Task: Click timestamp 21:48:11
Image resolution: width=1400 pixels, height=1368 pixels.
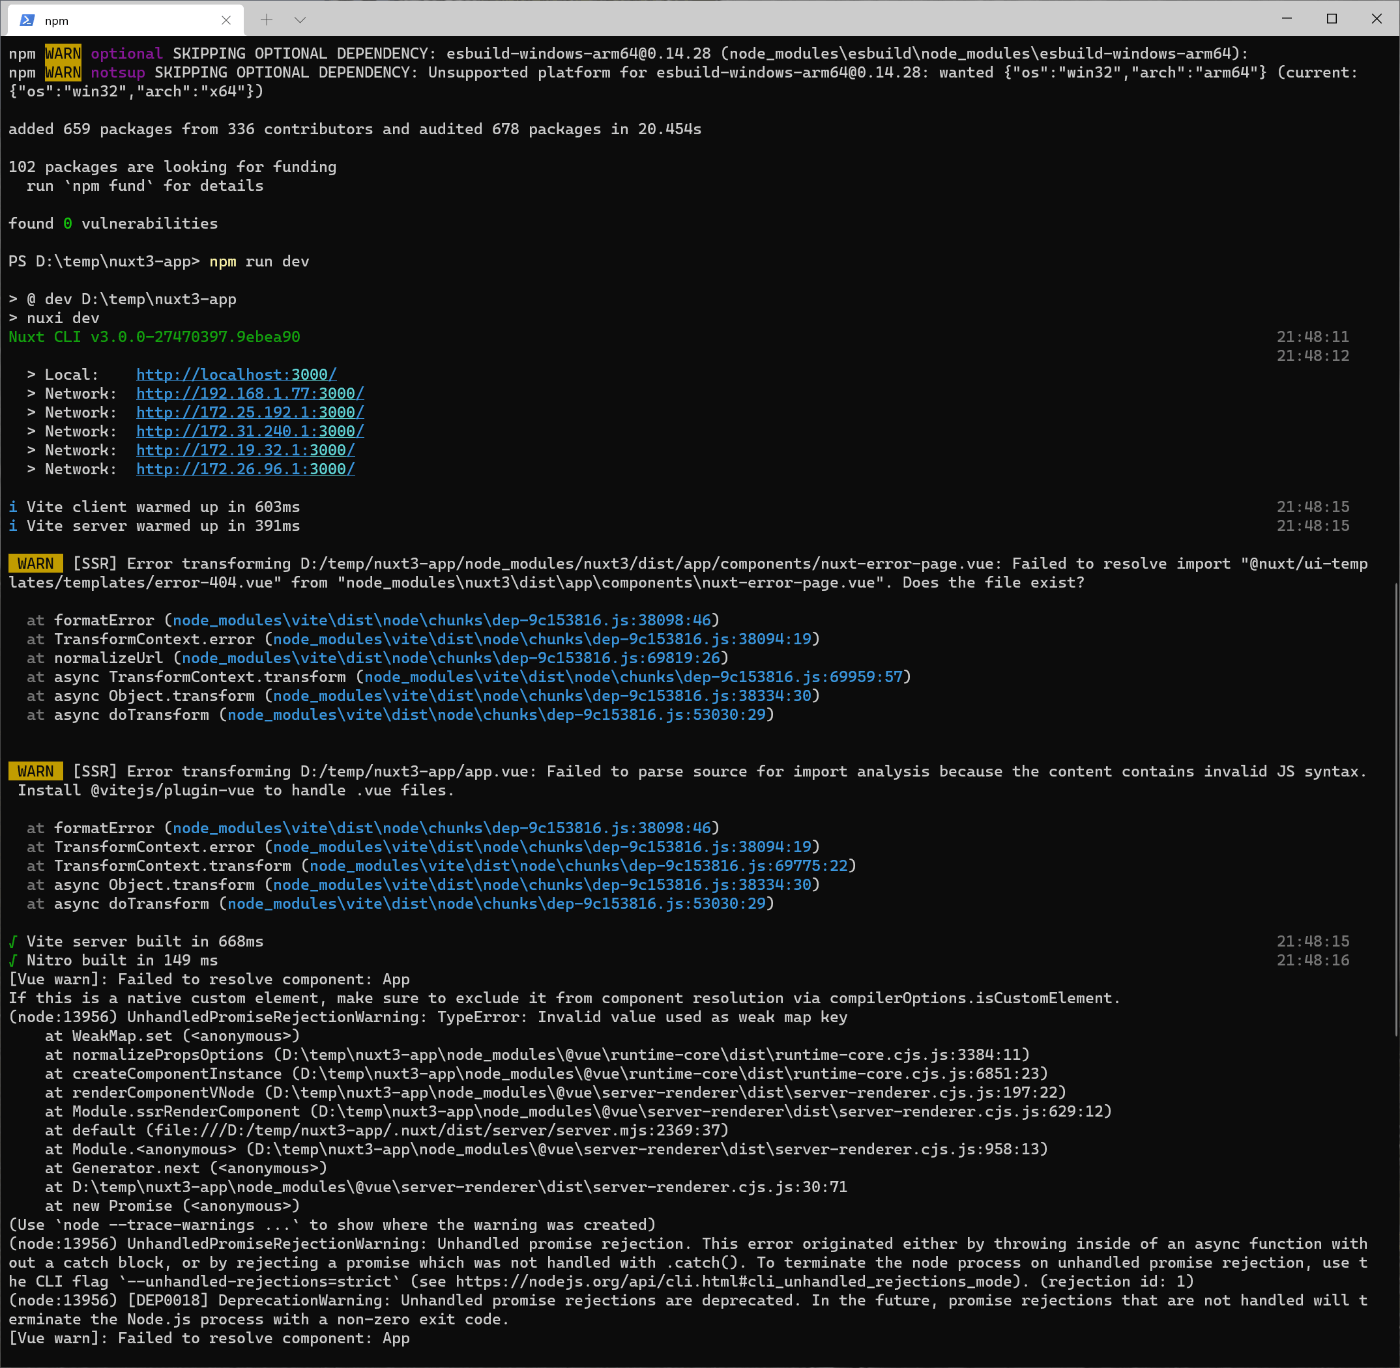Action: click(1313, 337)
